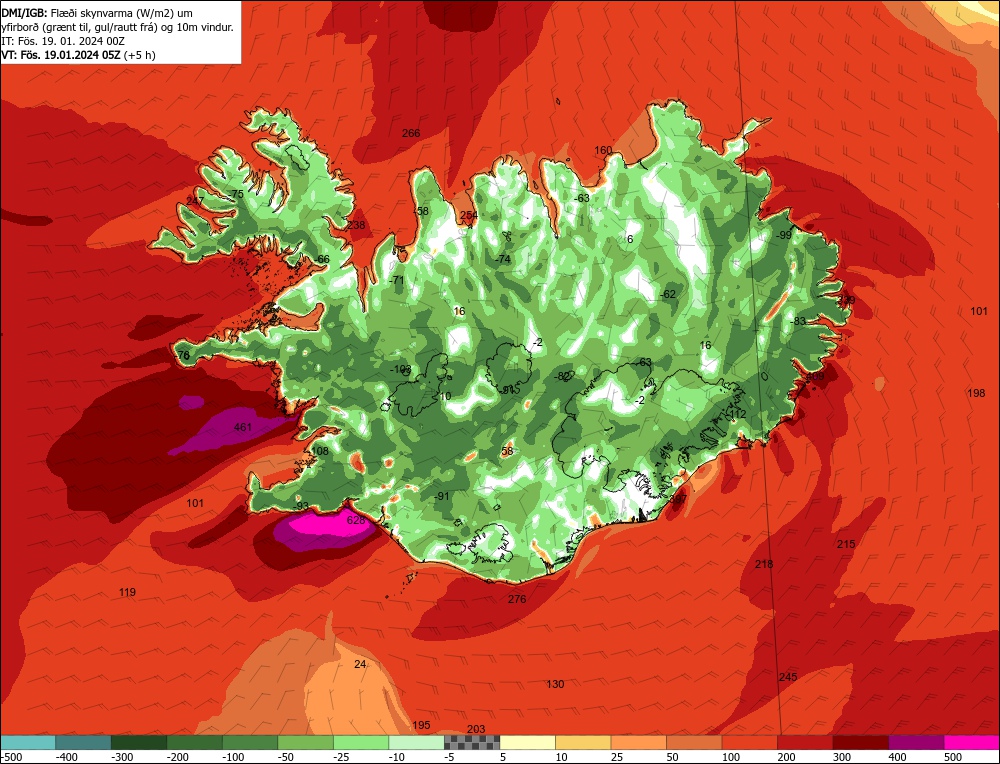
Task: Click the 238 flux value
Action: tap(356, 225)
